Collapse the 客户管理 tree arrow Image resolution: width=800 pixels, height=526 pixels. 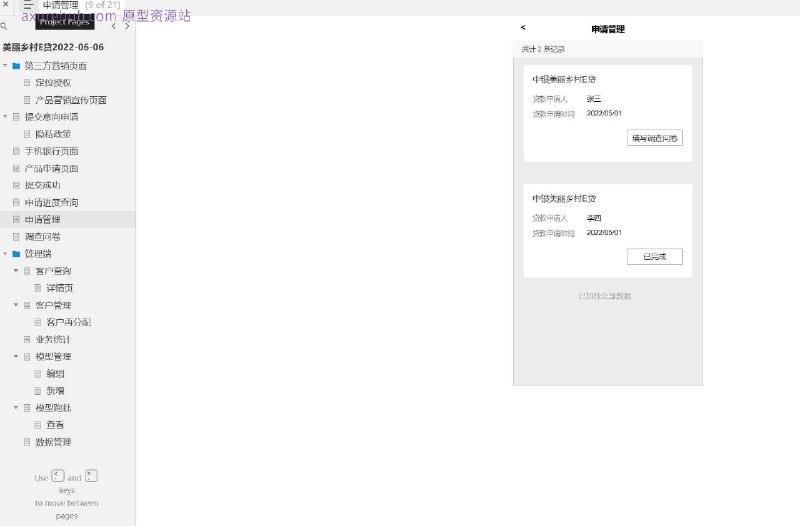(x=16, y=305)
